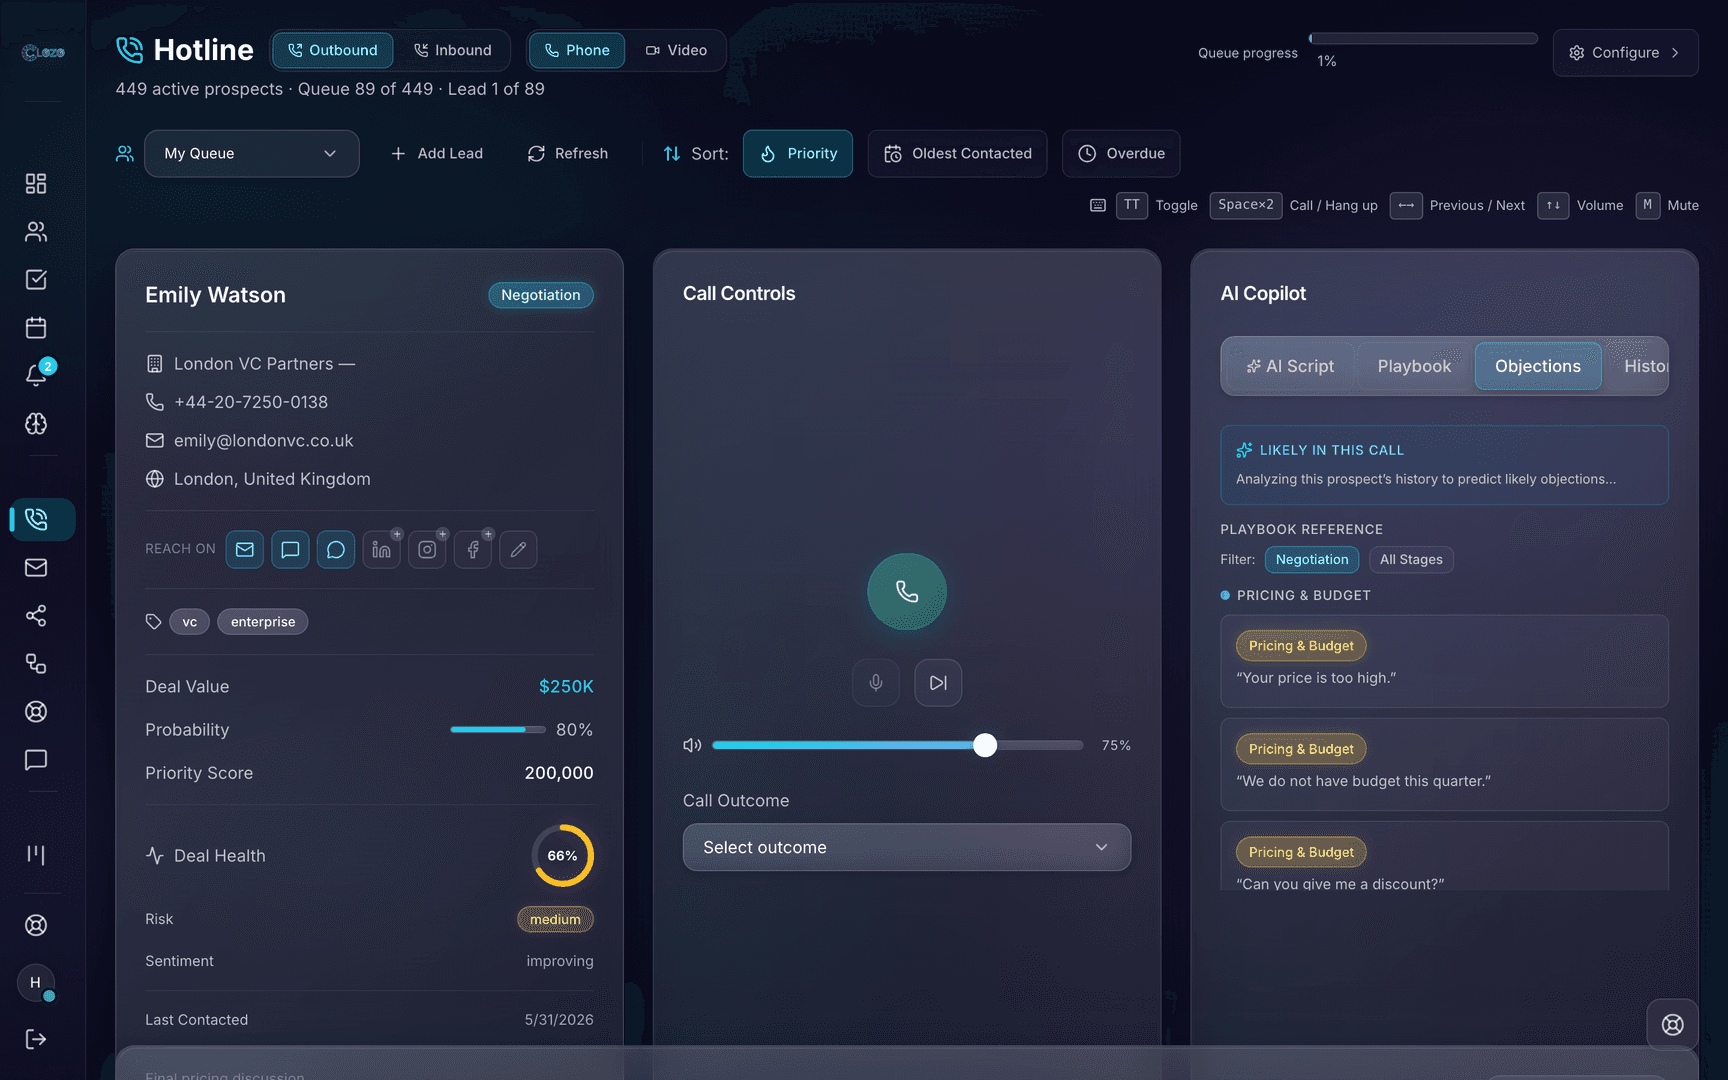This screenshot has width=1728, height=1080.
Task: Click Add Lead button
Action: click(x=437, y=153)
